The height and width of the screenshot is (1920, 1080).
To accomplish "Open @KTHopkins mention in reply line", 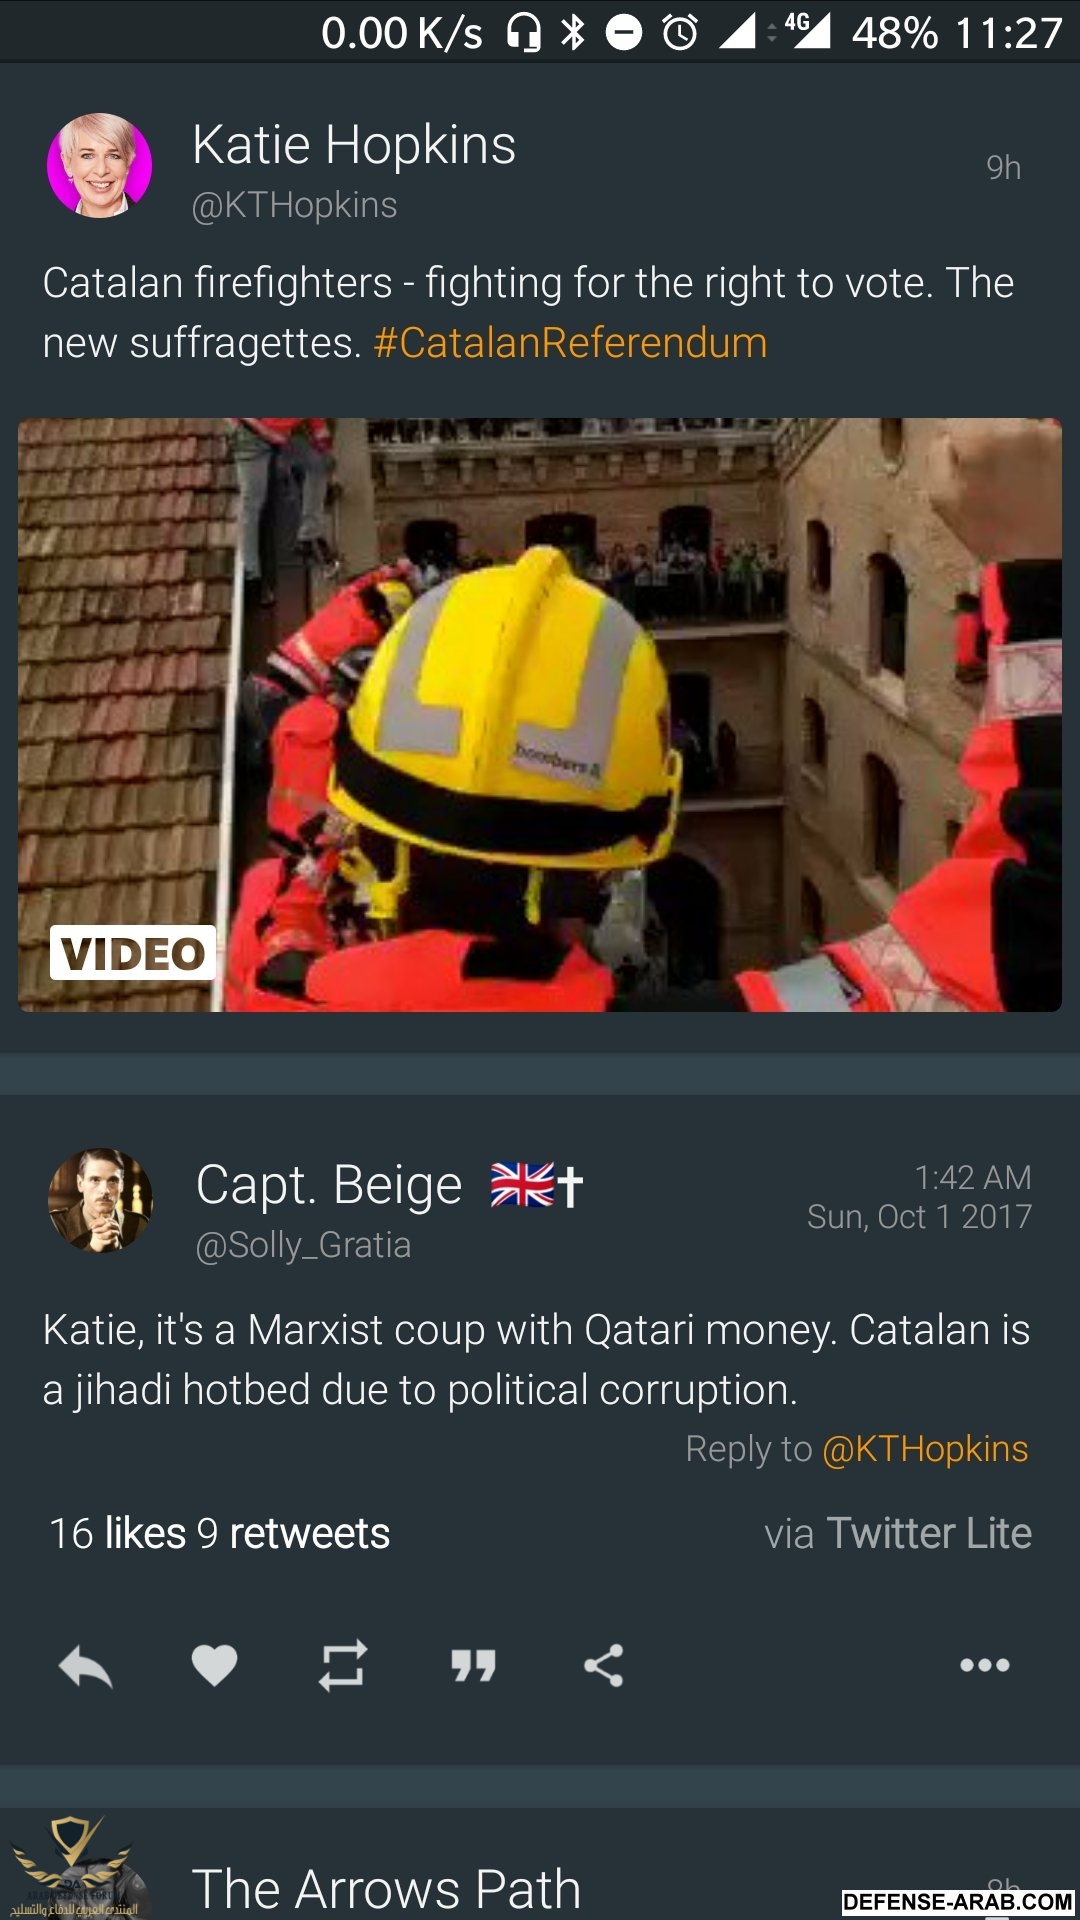I will click(x=925, y=1449).
